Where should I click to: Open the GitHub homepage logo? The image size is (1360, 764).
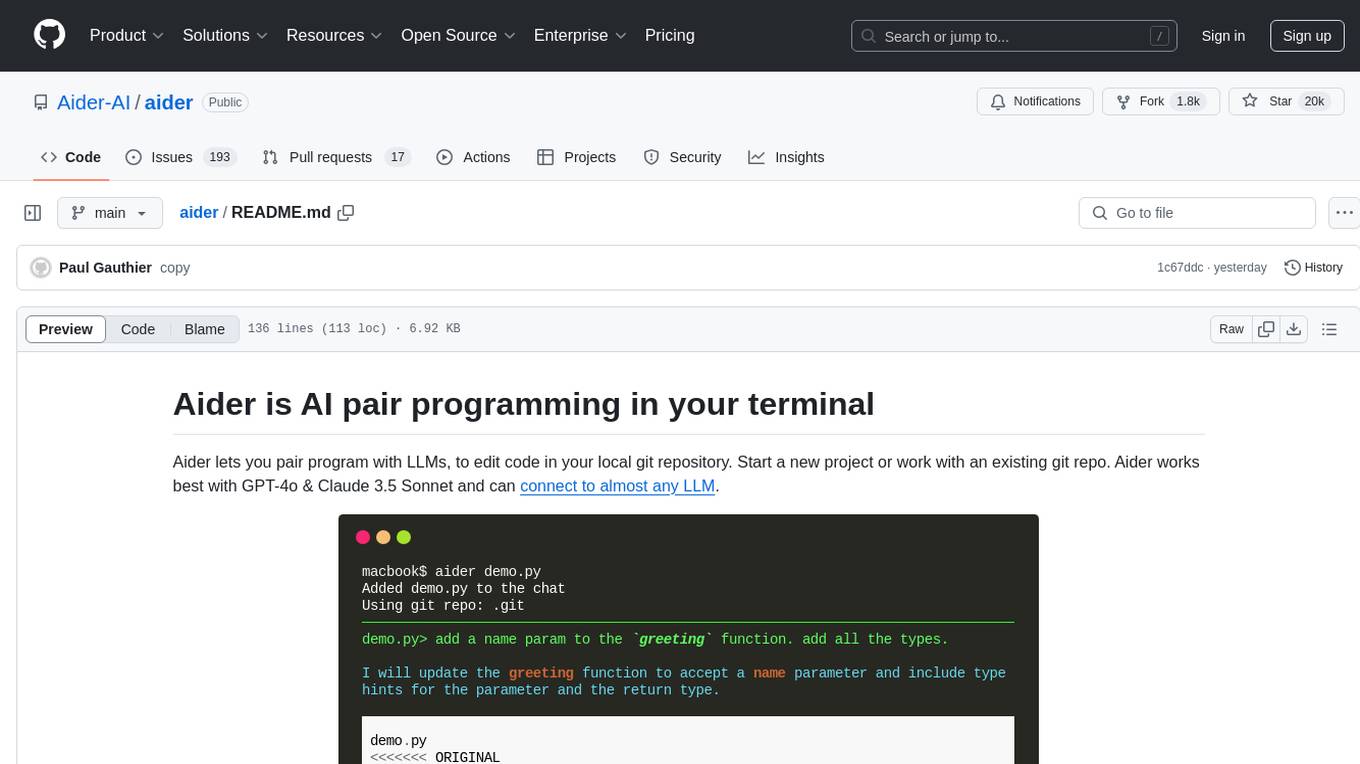click(49, 35)
